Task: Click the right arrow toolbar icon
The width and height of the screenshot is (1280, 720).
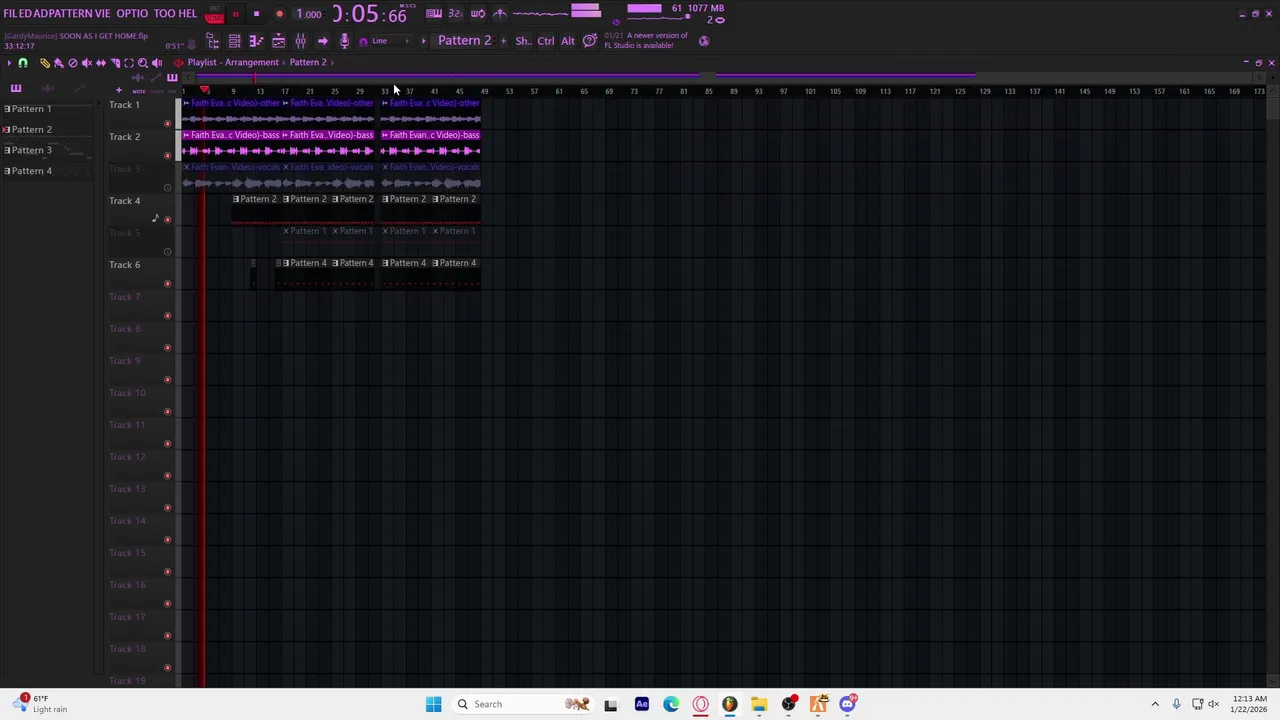Action: 322,41
